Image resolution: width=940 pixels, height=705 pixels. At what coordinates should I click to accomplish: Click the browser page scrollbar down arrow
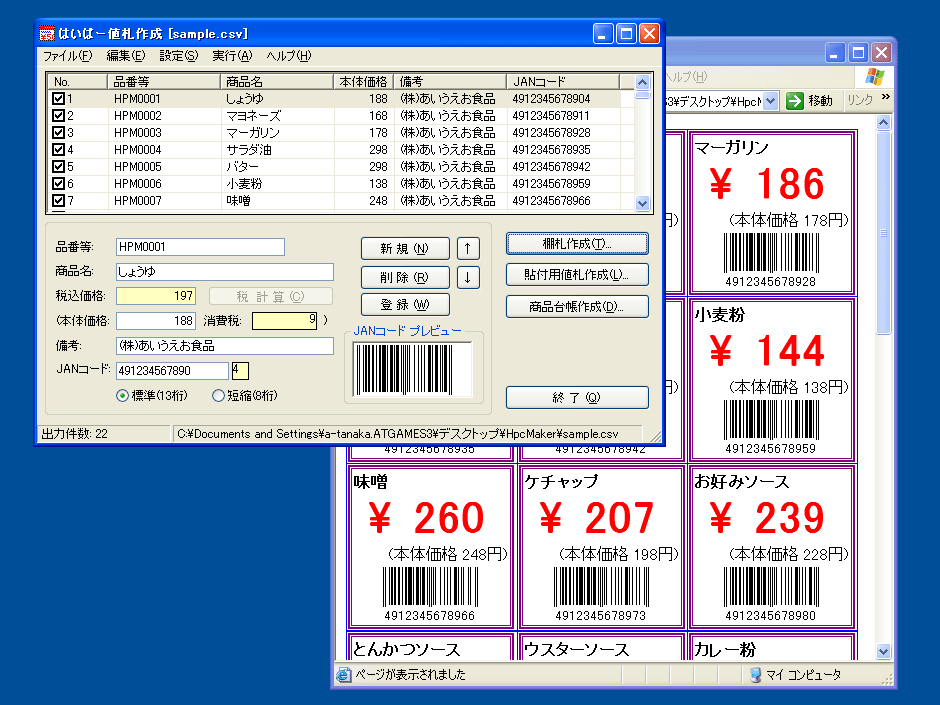(x=884, y=651)
